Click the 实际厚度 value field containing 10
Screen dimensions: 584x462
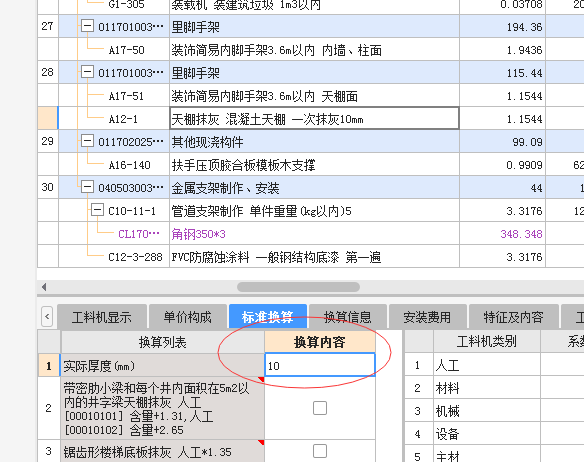pos(320,365)
